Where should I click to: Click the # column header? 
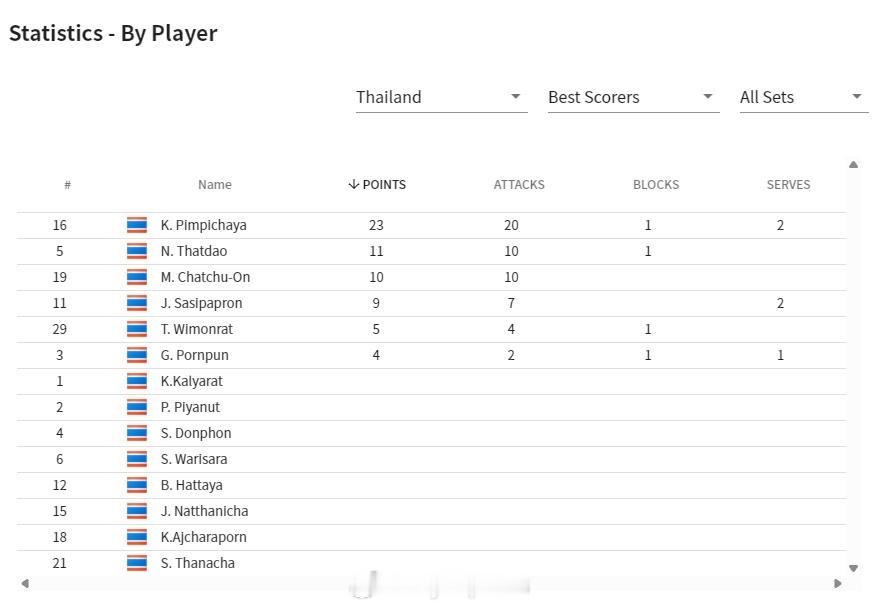(67, 184)
